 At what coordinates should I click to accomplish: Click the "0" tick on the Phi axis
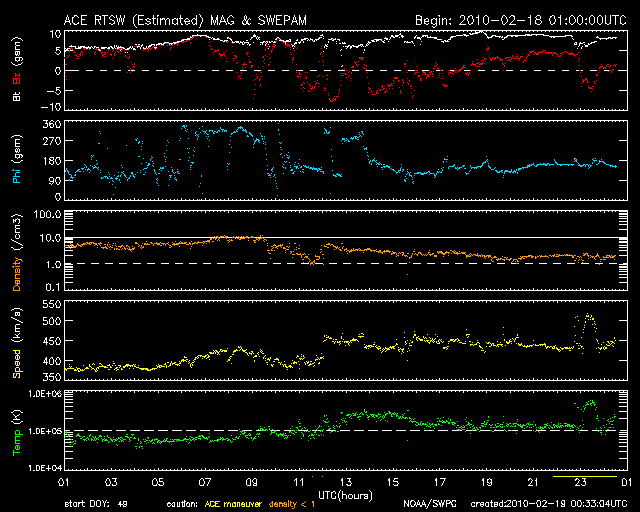58,197
